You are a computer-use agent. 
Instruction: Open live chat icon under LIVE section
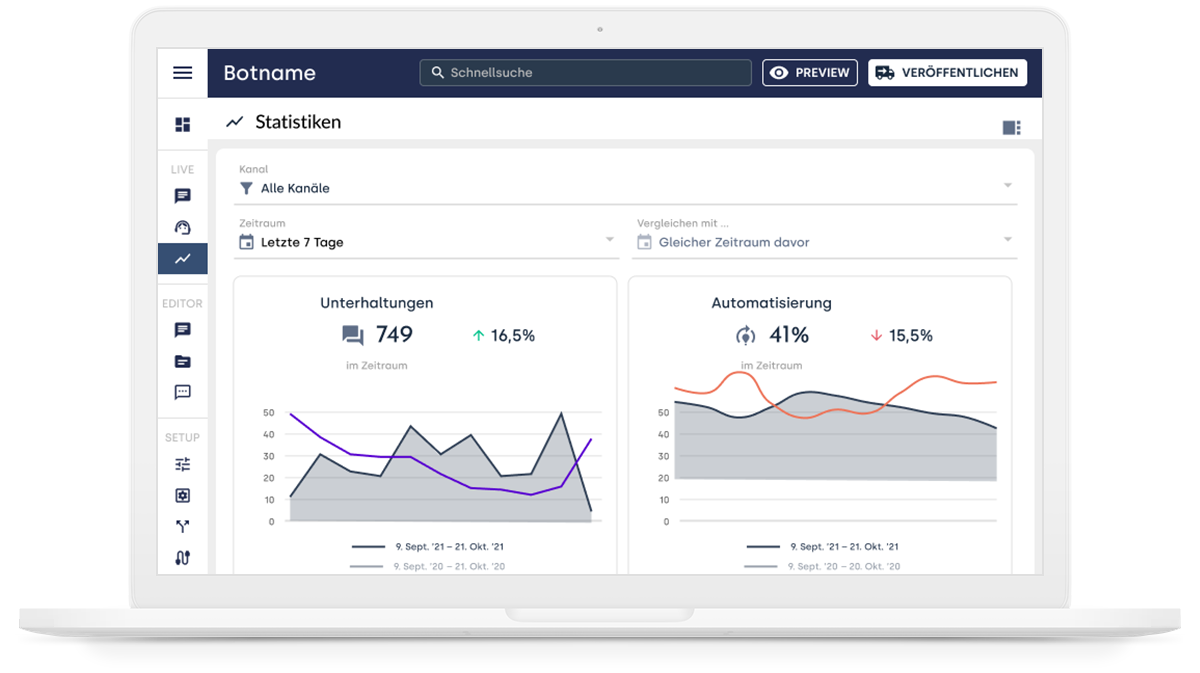click(182, 196)
